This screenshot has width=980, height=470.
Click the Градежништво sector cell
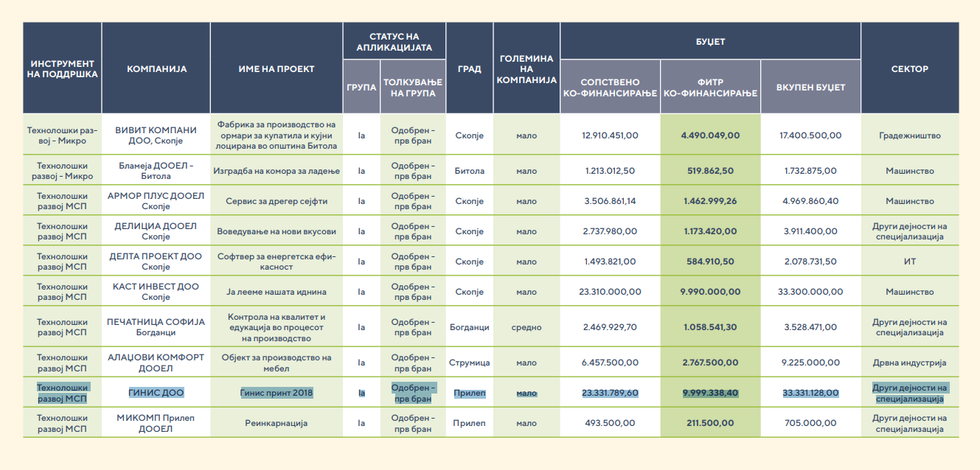pos(909,135)
